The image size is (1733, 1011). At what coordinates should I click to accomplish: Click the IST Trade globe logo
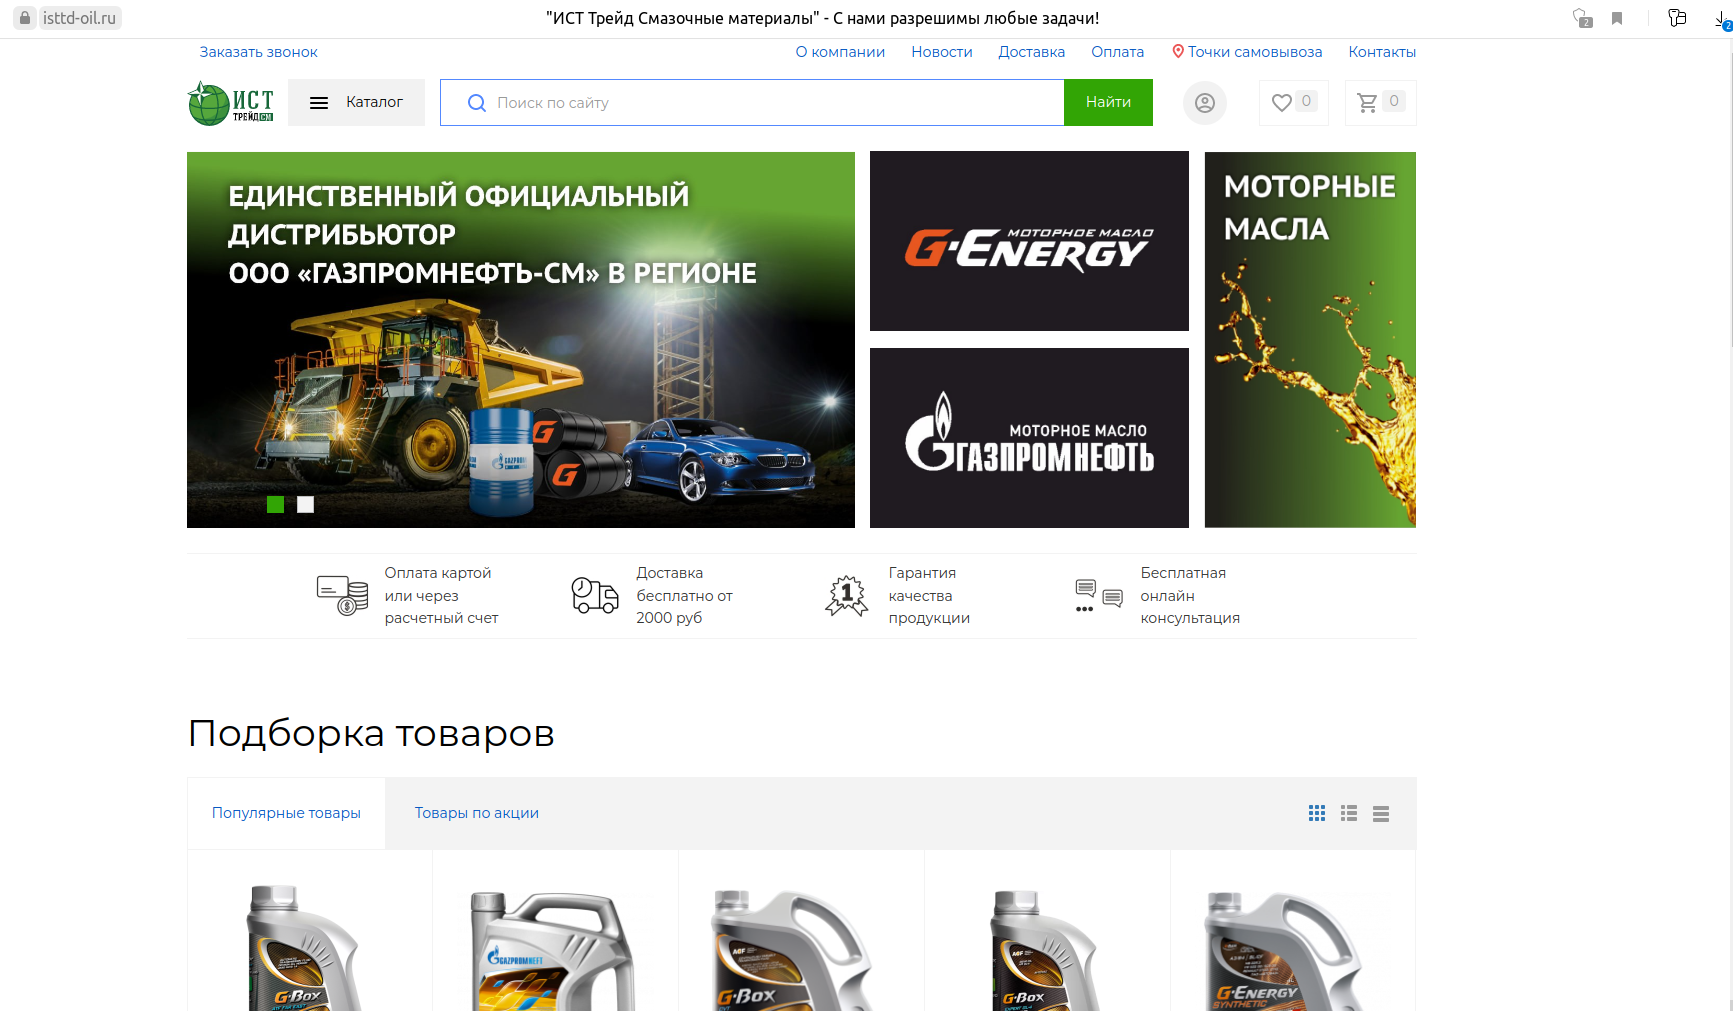click(x=231, y=103)
